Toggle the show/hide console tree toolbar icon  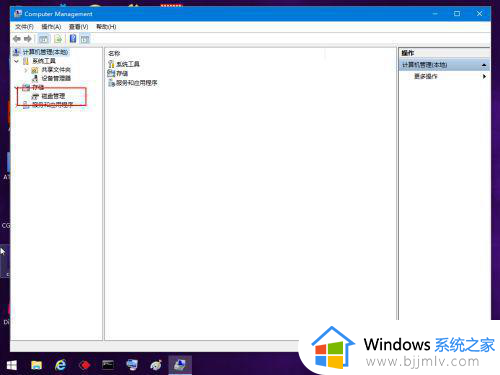44,39
